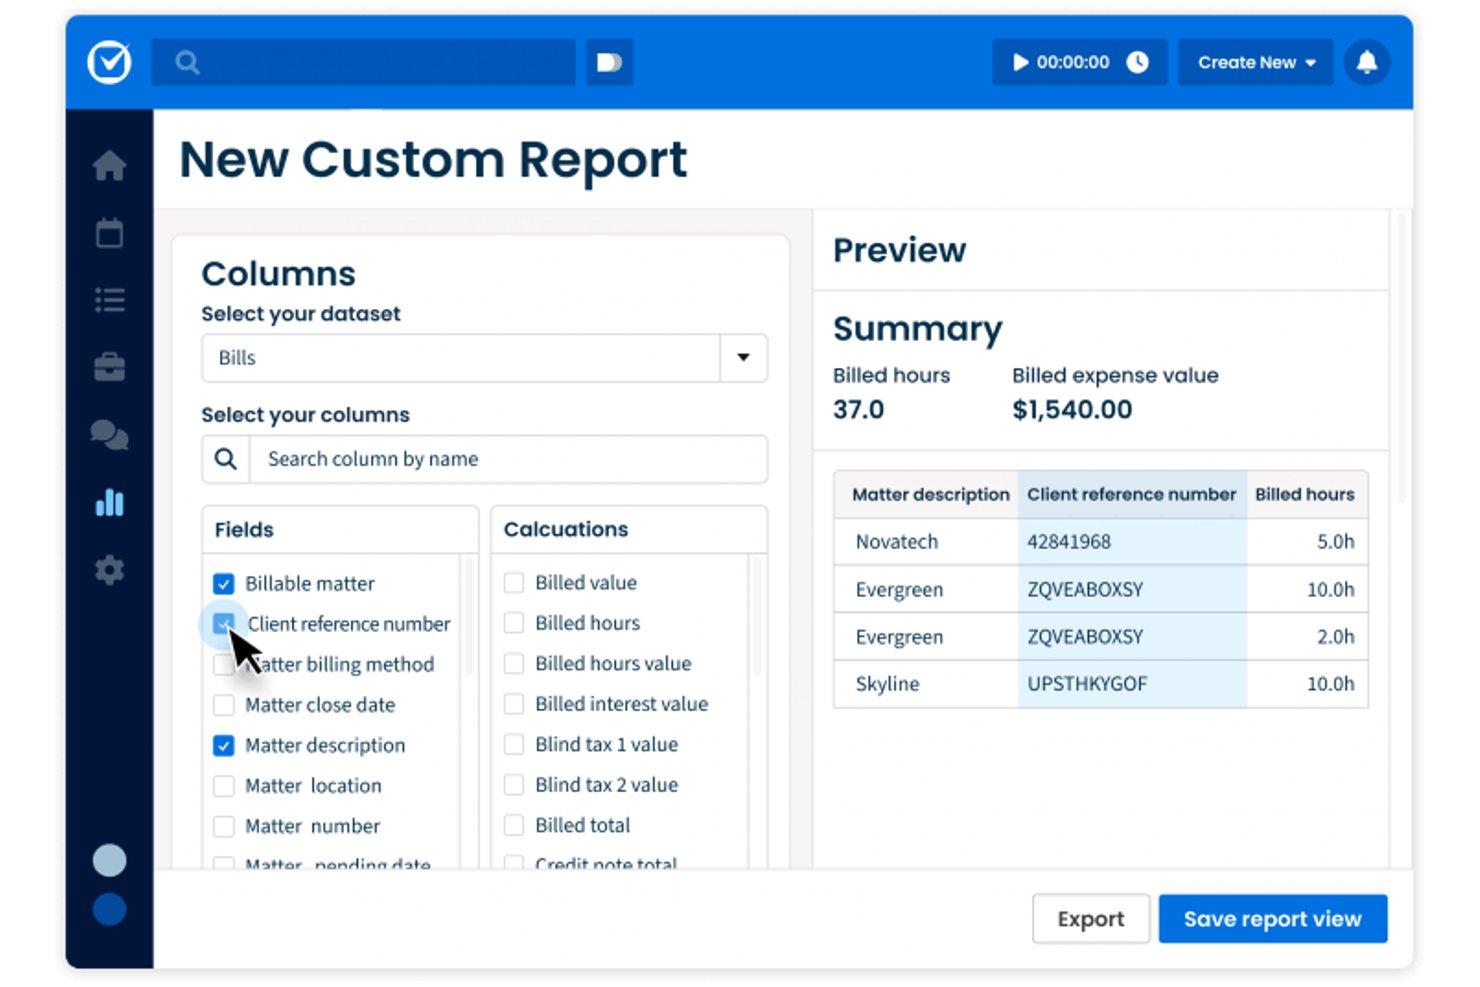Click Billed expense value $1,540.00
1480x987 pixels.
pos(1072,410)
